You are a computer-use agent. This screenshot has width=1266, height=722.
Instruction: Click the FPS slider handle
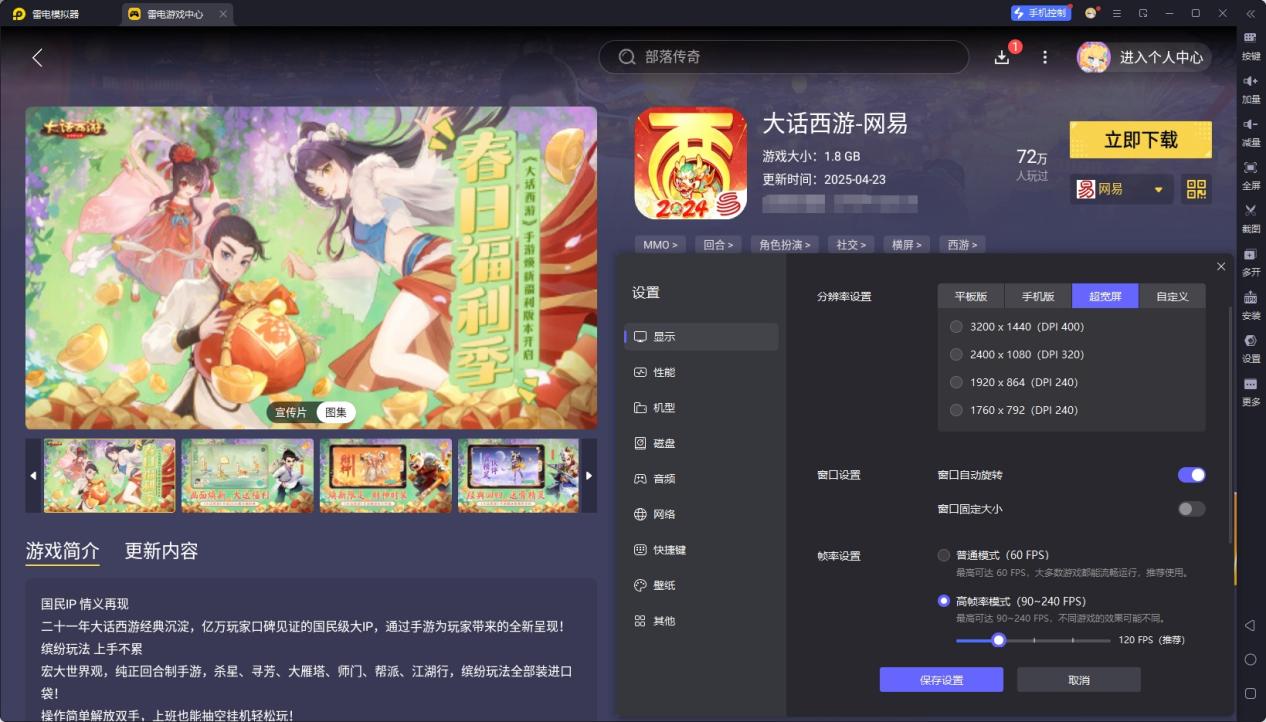(x=998, y=640)
